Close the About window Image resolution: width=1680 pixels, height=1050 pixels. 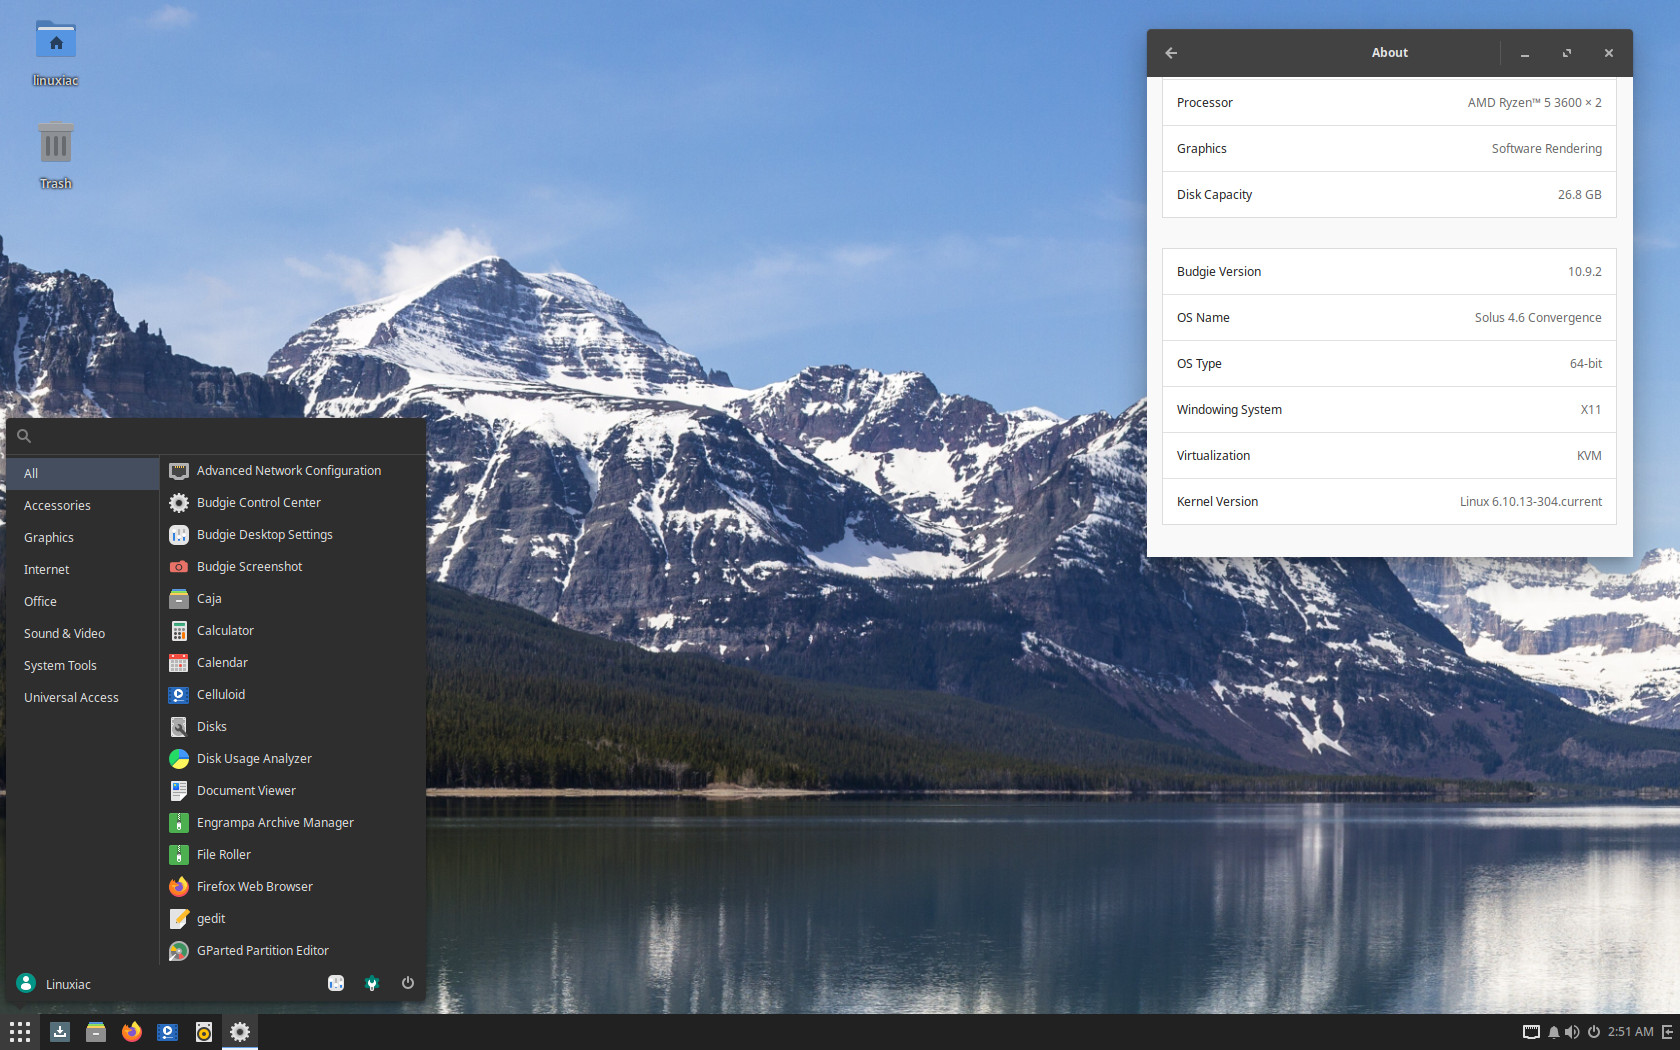point(1609,53)
